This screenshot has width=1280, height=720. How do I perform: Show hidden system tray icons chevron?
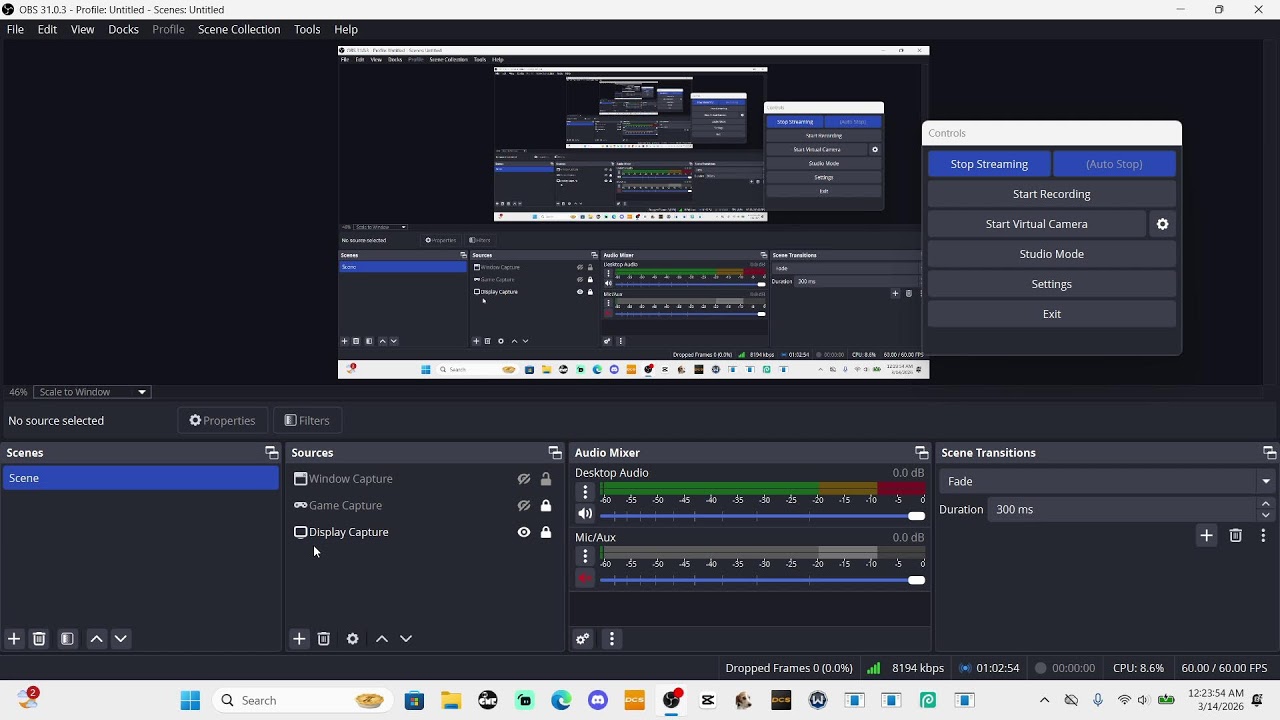click(1045, 700)
